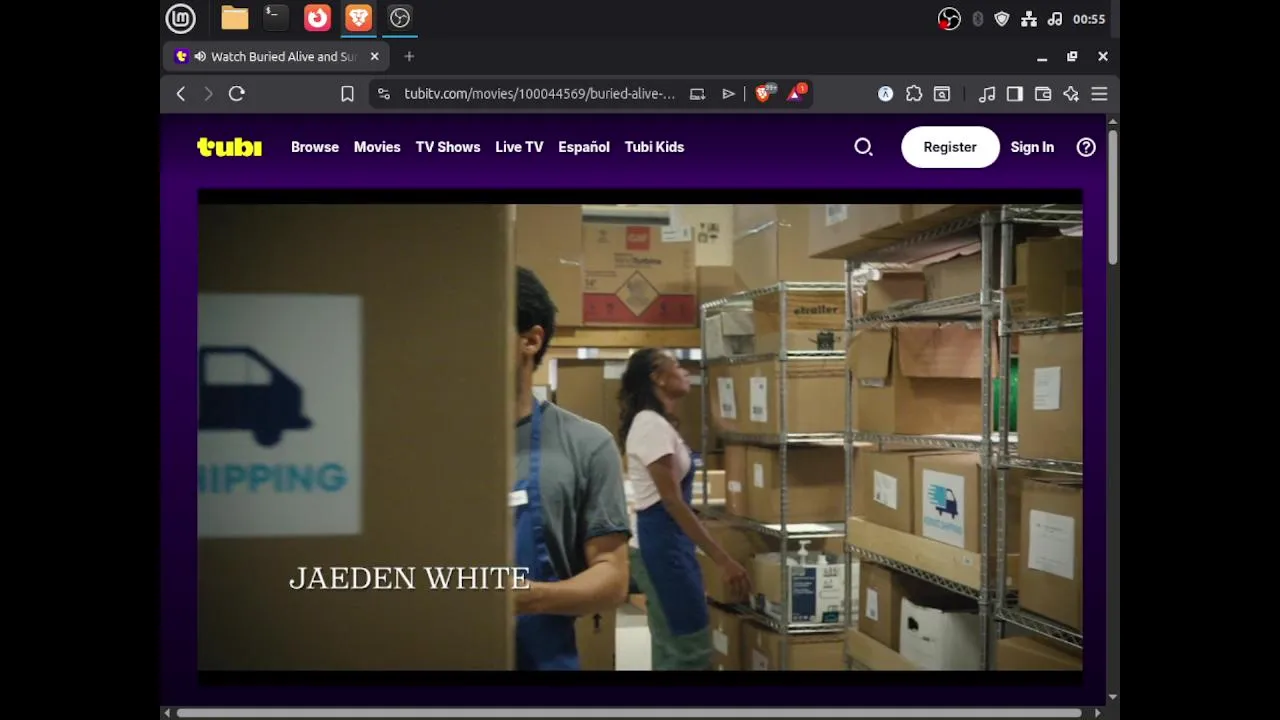The width and height of the screenshot is (1280, 720).
Task: Click the vertical page scrollbar thumb
Action: [x=1113, y=196]
